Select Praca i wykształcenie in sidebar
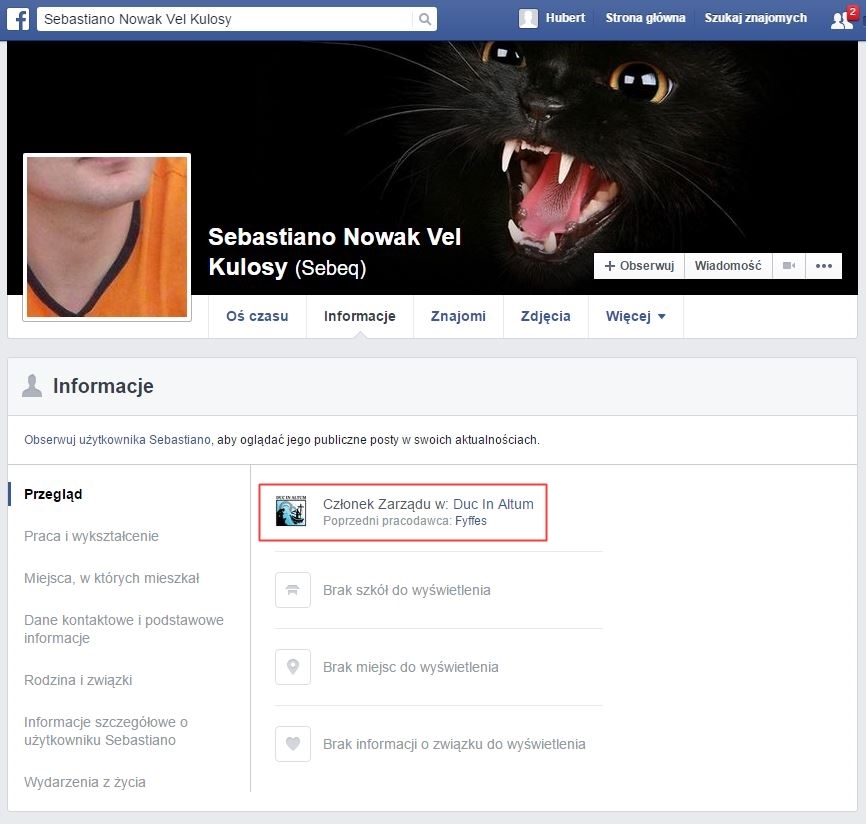 [x=91, y=536]
